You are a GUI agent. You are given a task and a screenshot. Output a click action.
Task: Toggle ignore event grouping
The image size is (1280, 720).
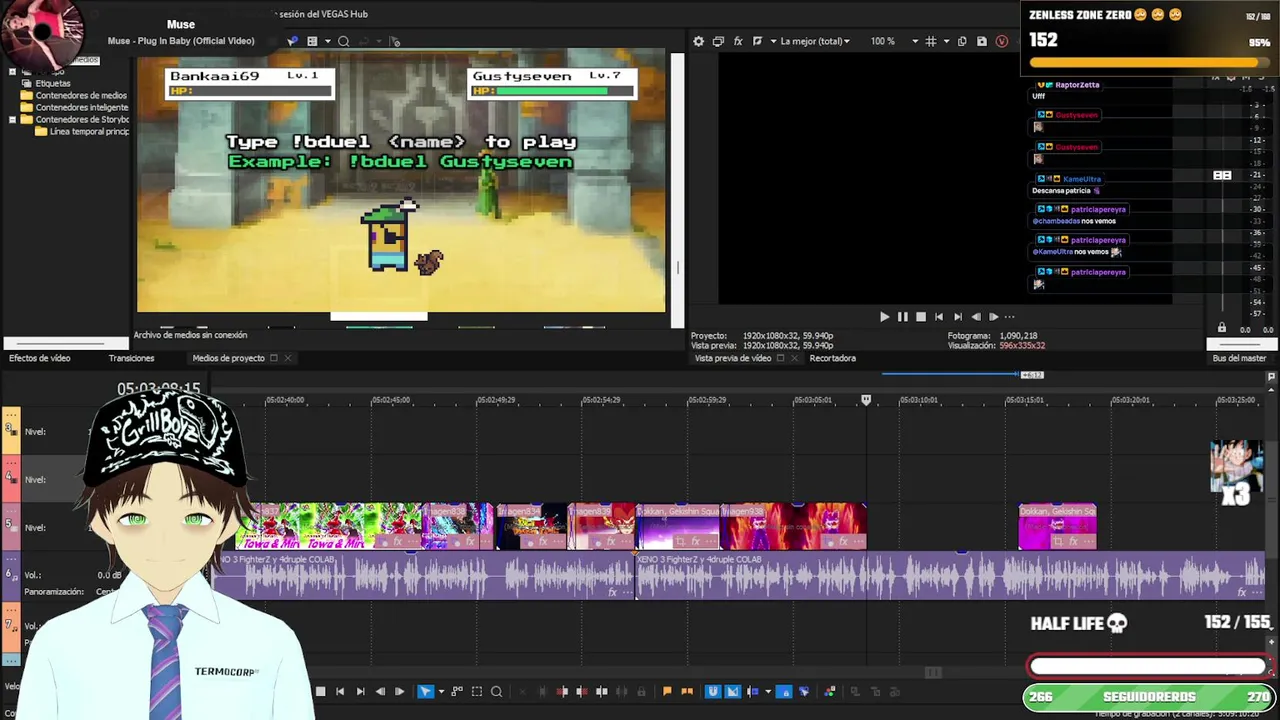(804, 691)
